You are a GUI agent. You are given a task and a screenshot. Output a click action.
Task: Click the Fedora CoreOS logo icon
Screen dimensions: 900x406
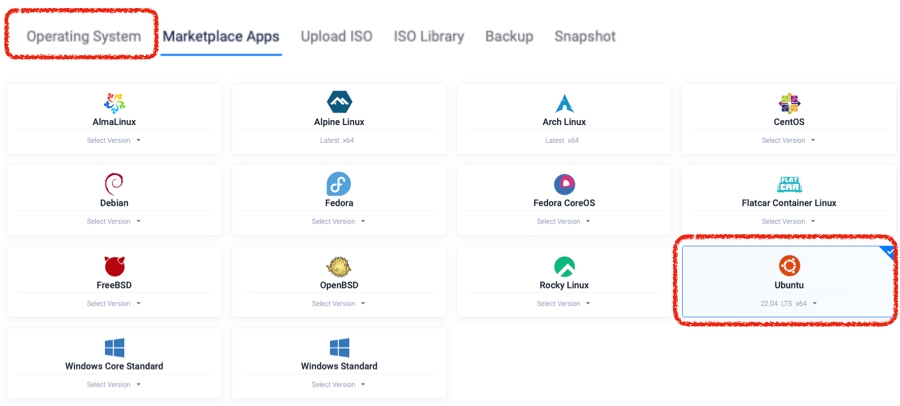[564, 184]
